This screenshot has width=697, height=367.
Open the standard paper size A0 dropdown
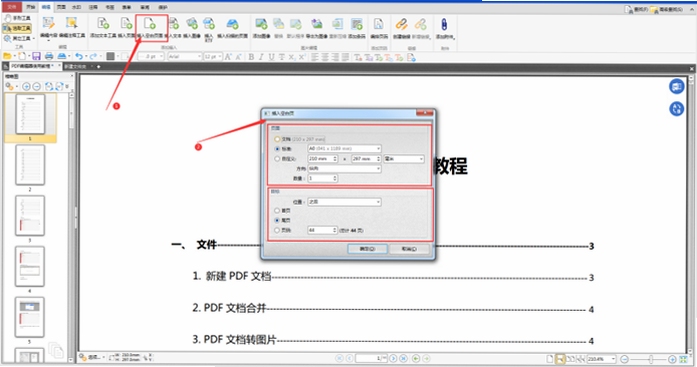pyautogui.click(x=344, y=148)
